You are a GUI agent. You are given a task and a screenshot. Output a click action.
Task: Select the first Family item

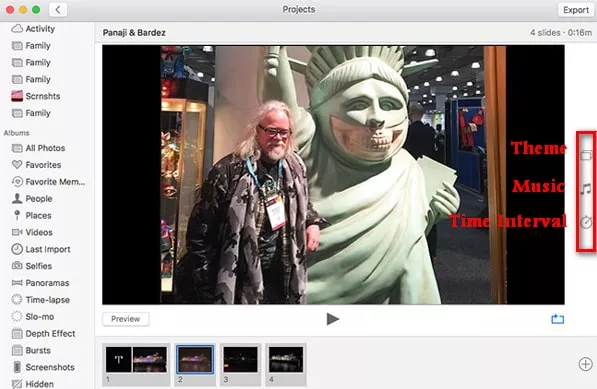click(31, 46)
